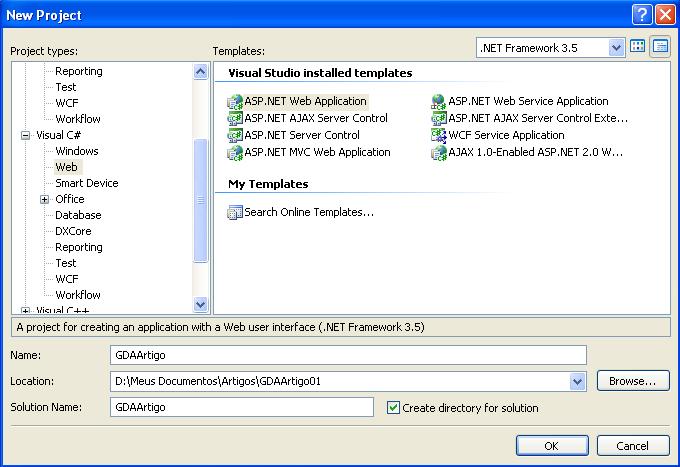Click the Browse... button
This screenshot has height=467, width=680.
click(x=632, y=381)
